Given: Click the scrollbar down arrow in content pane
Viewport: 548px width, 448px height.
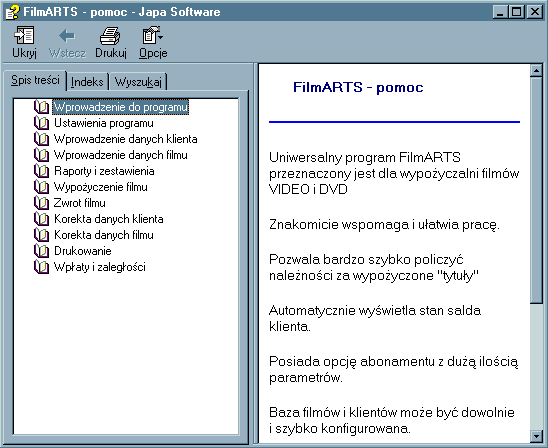Looking at the screenshot, I should point(536,436).
